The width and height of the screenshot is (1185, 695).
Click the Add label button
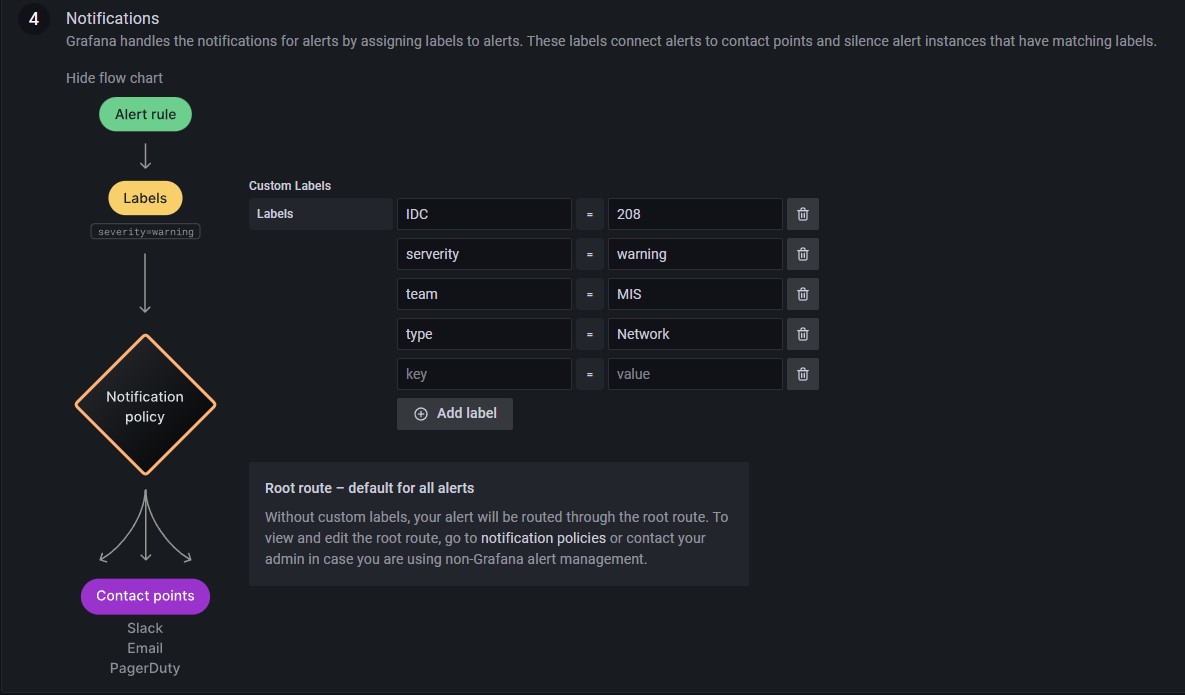[455, 414]
